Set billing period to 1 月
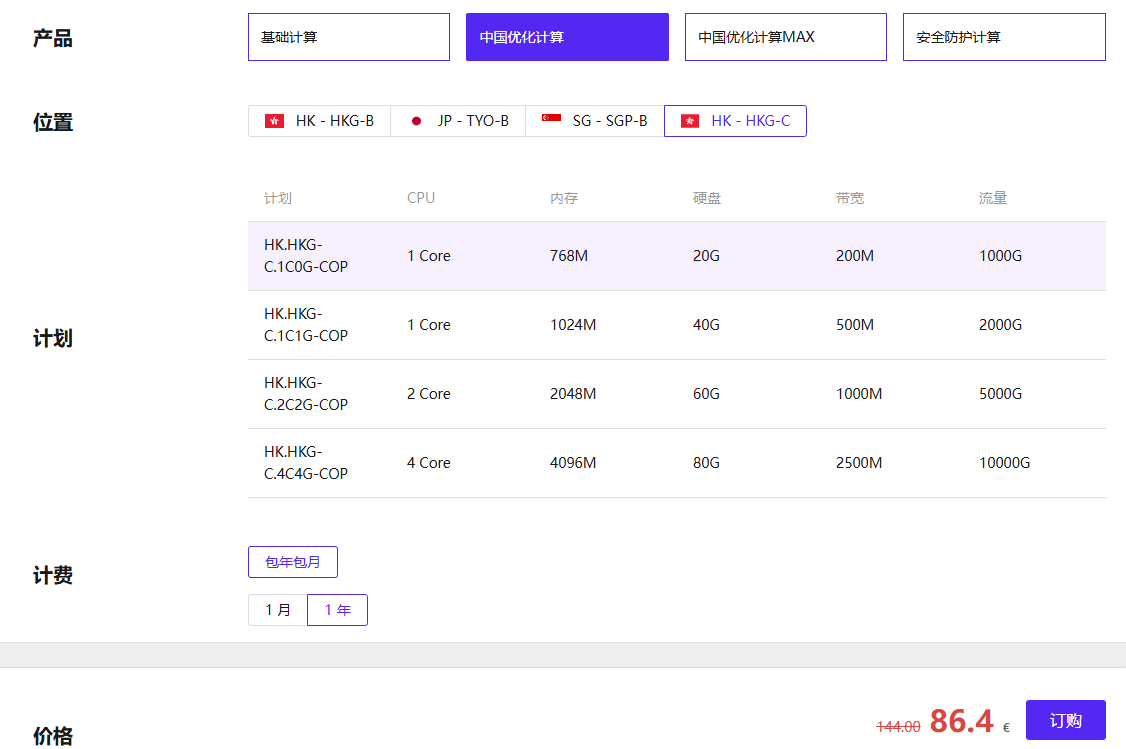The height and width of the screenshot is (749, 1126). (278, 610)
